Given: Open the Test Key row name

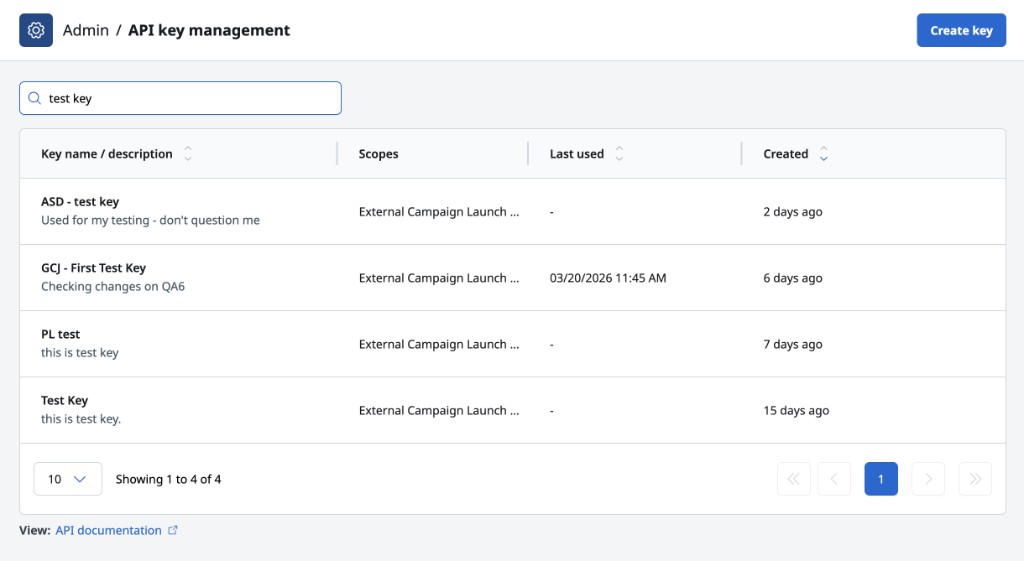Looking at the screenshot, I should (x=65, y=400).
